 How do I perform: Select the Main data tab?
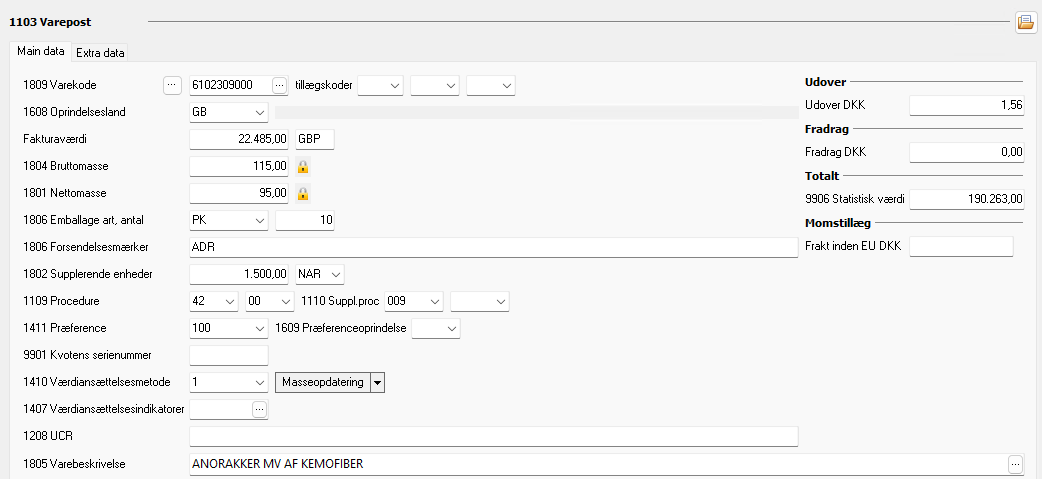[x=41, y=51]
